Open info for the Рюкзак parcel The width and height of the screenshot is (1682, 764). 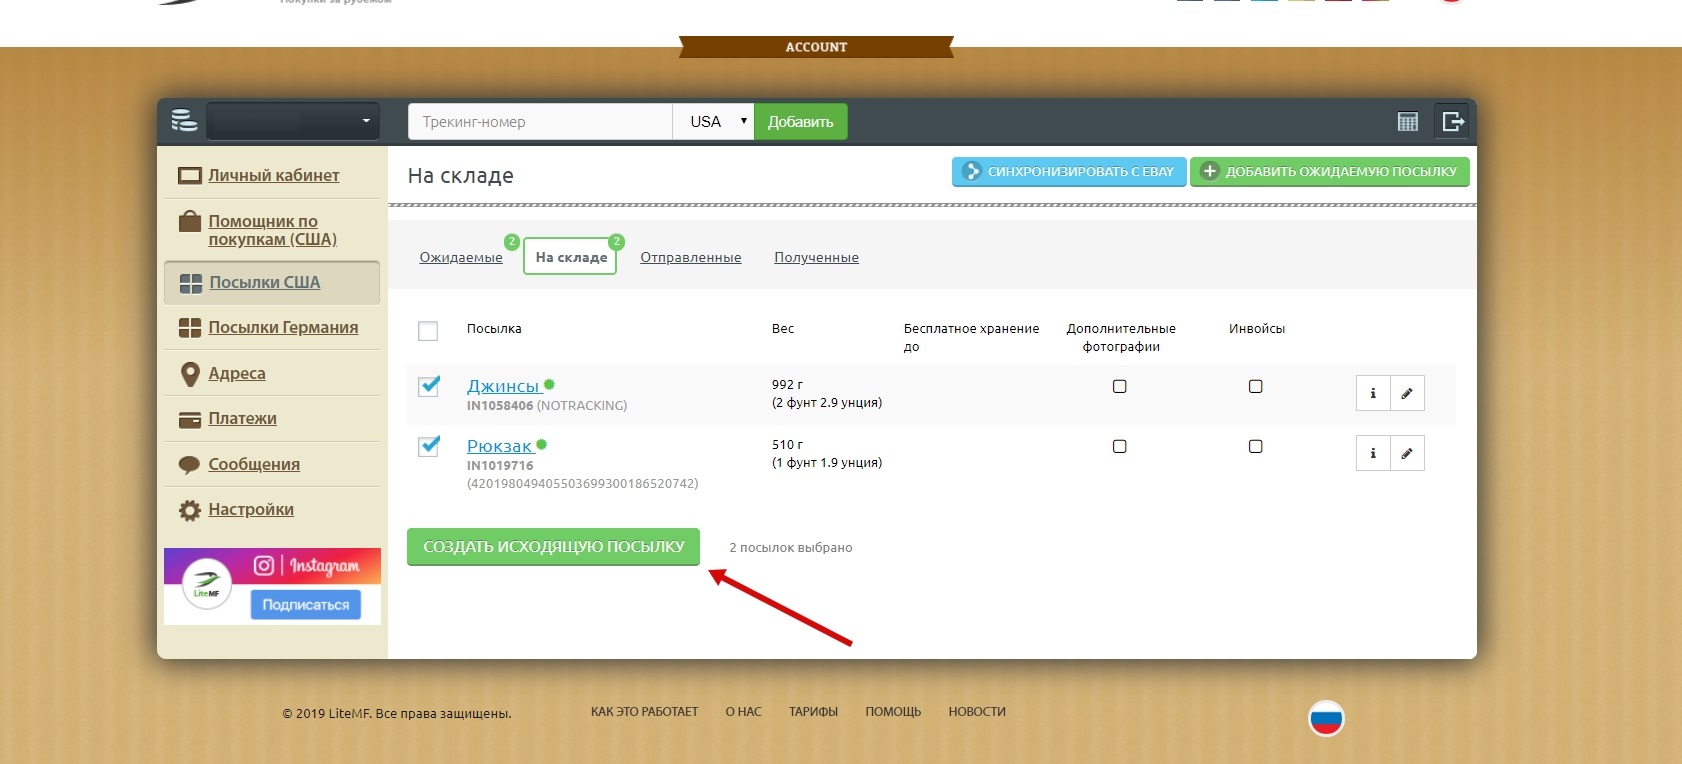(1373, 453)
